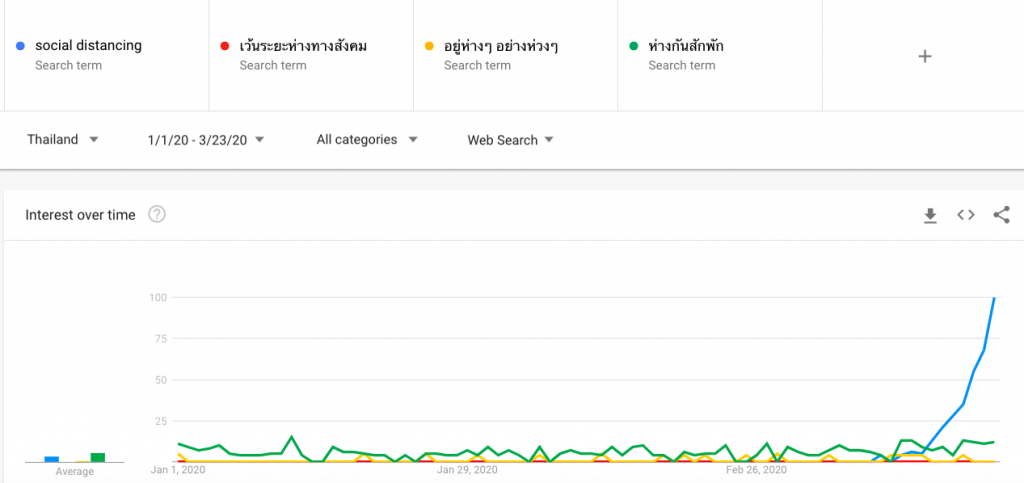Viewport: 1024px width, 483px height.
Task: Click the blue line's peak at 100
Action: (994, 298)
